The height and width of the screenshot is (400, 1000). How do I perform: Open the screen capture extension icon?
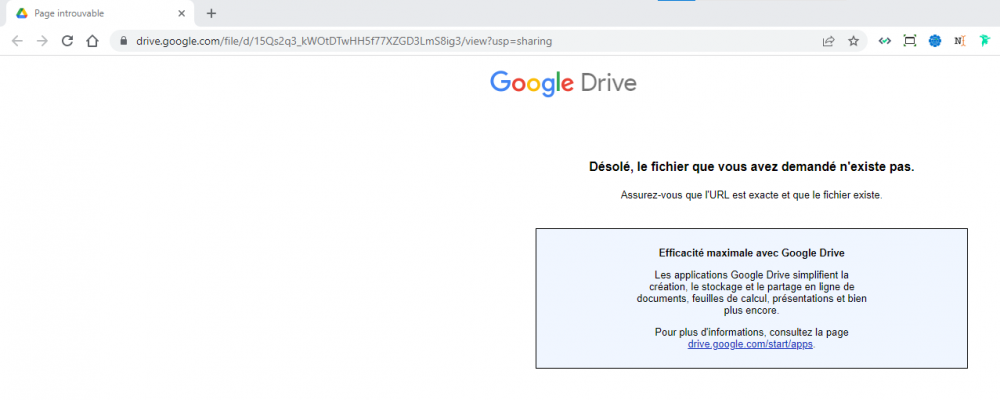tap(909, 41)
